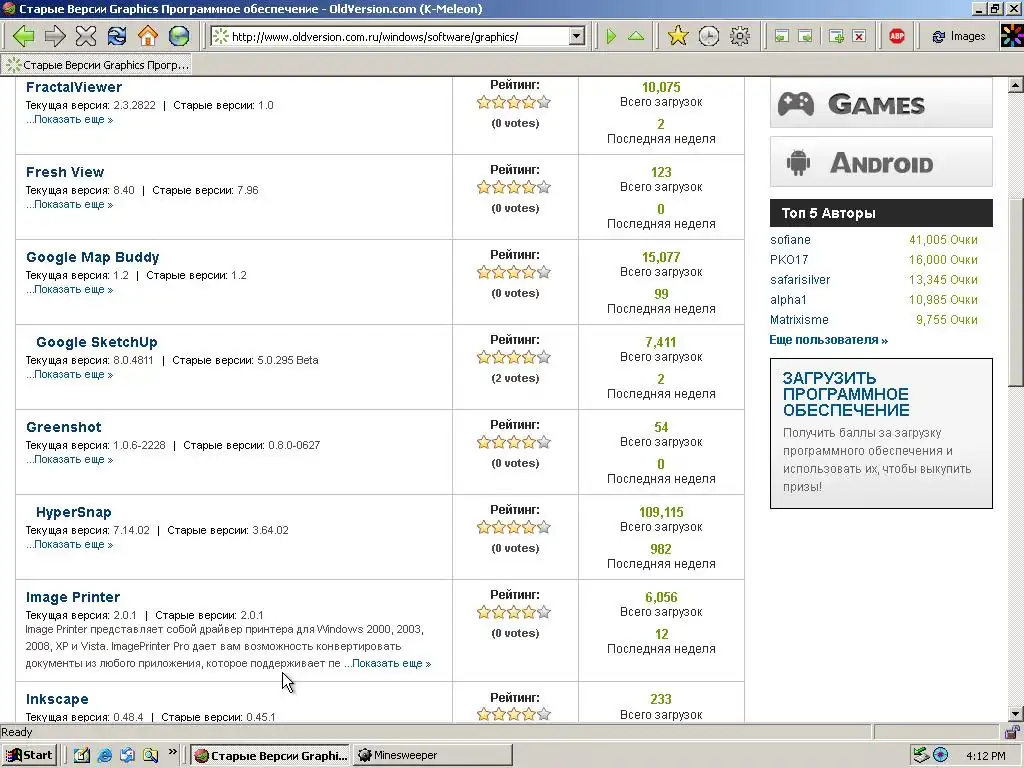Stop loading with the X icon
This screenshot has height=768, width=1024.
click(x=86, y=36)
